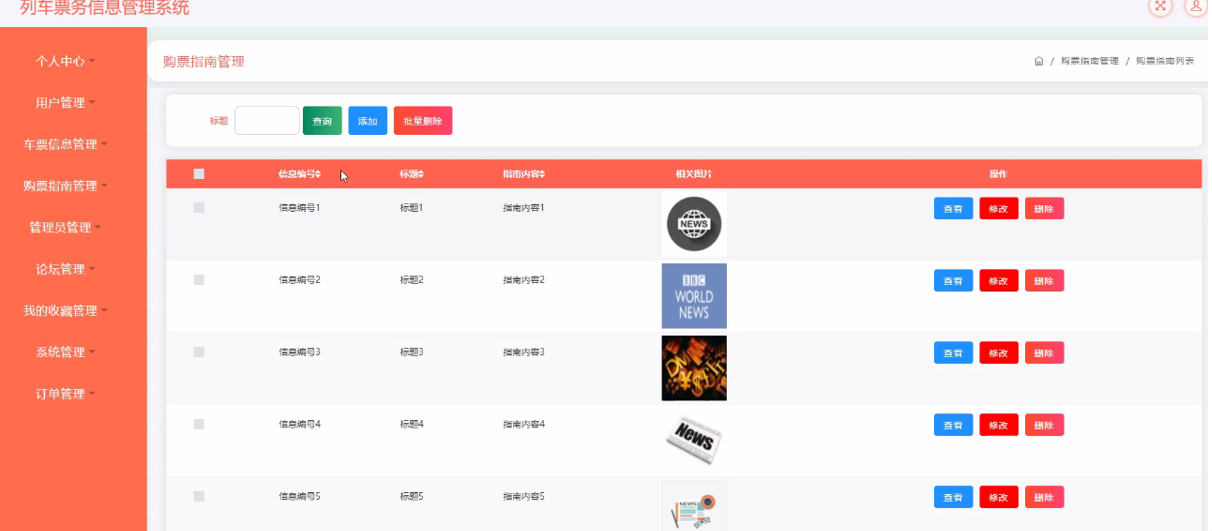Delete 信息编号3 with 删除 button
1212x531 pixels.
tap(1044, 353)
